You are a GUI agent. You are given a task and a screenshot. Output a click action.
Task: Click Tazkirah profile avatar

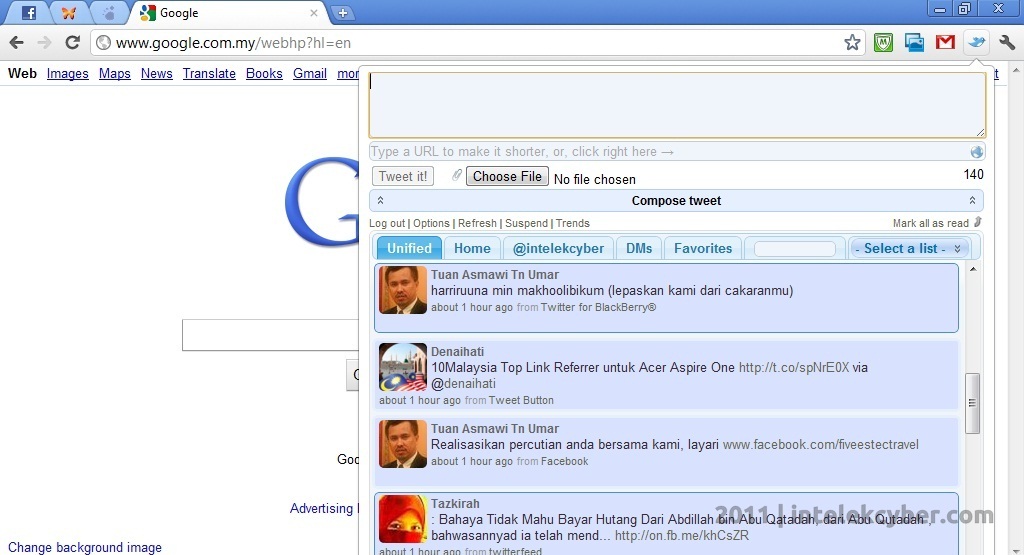(402, 519)
